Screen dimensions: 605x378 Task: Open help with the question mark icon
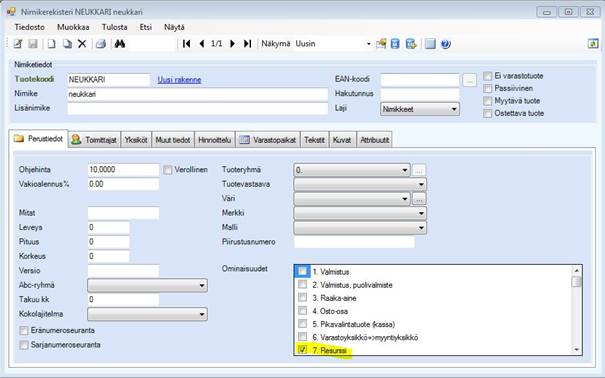pos(446,44)
